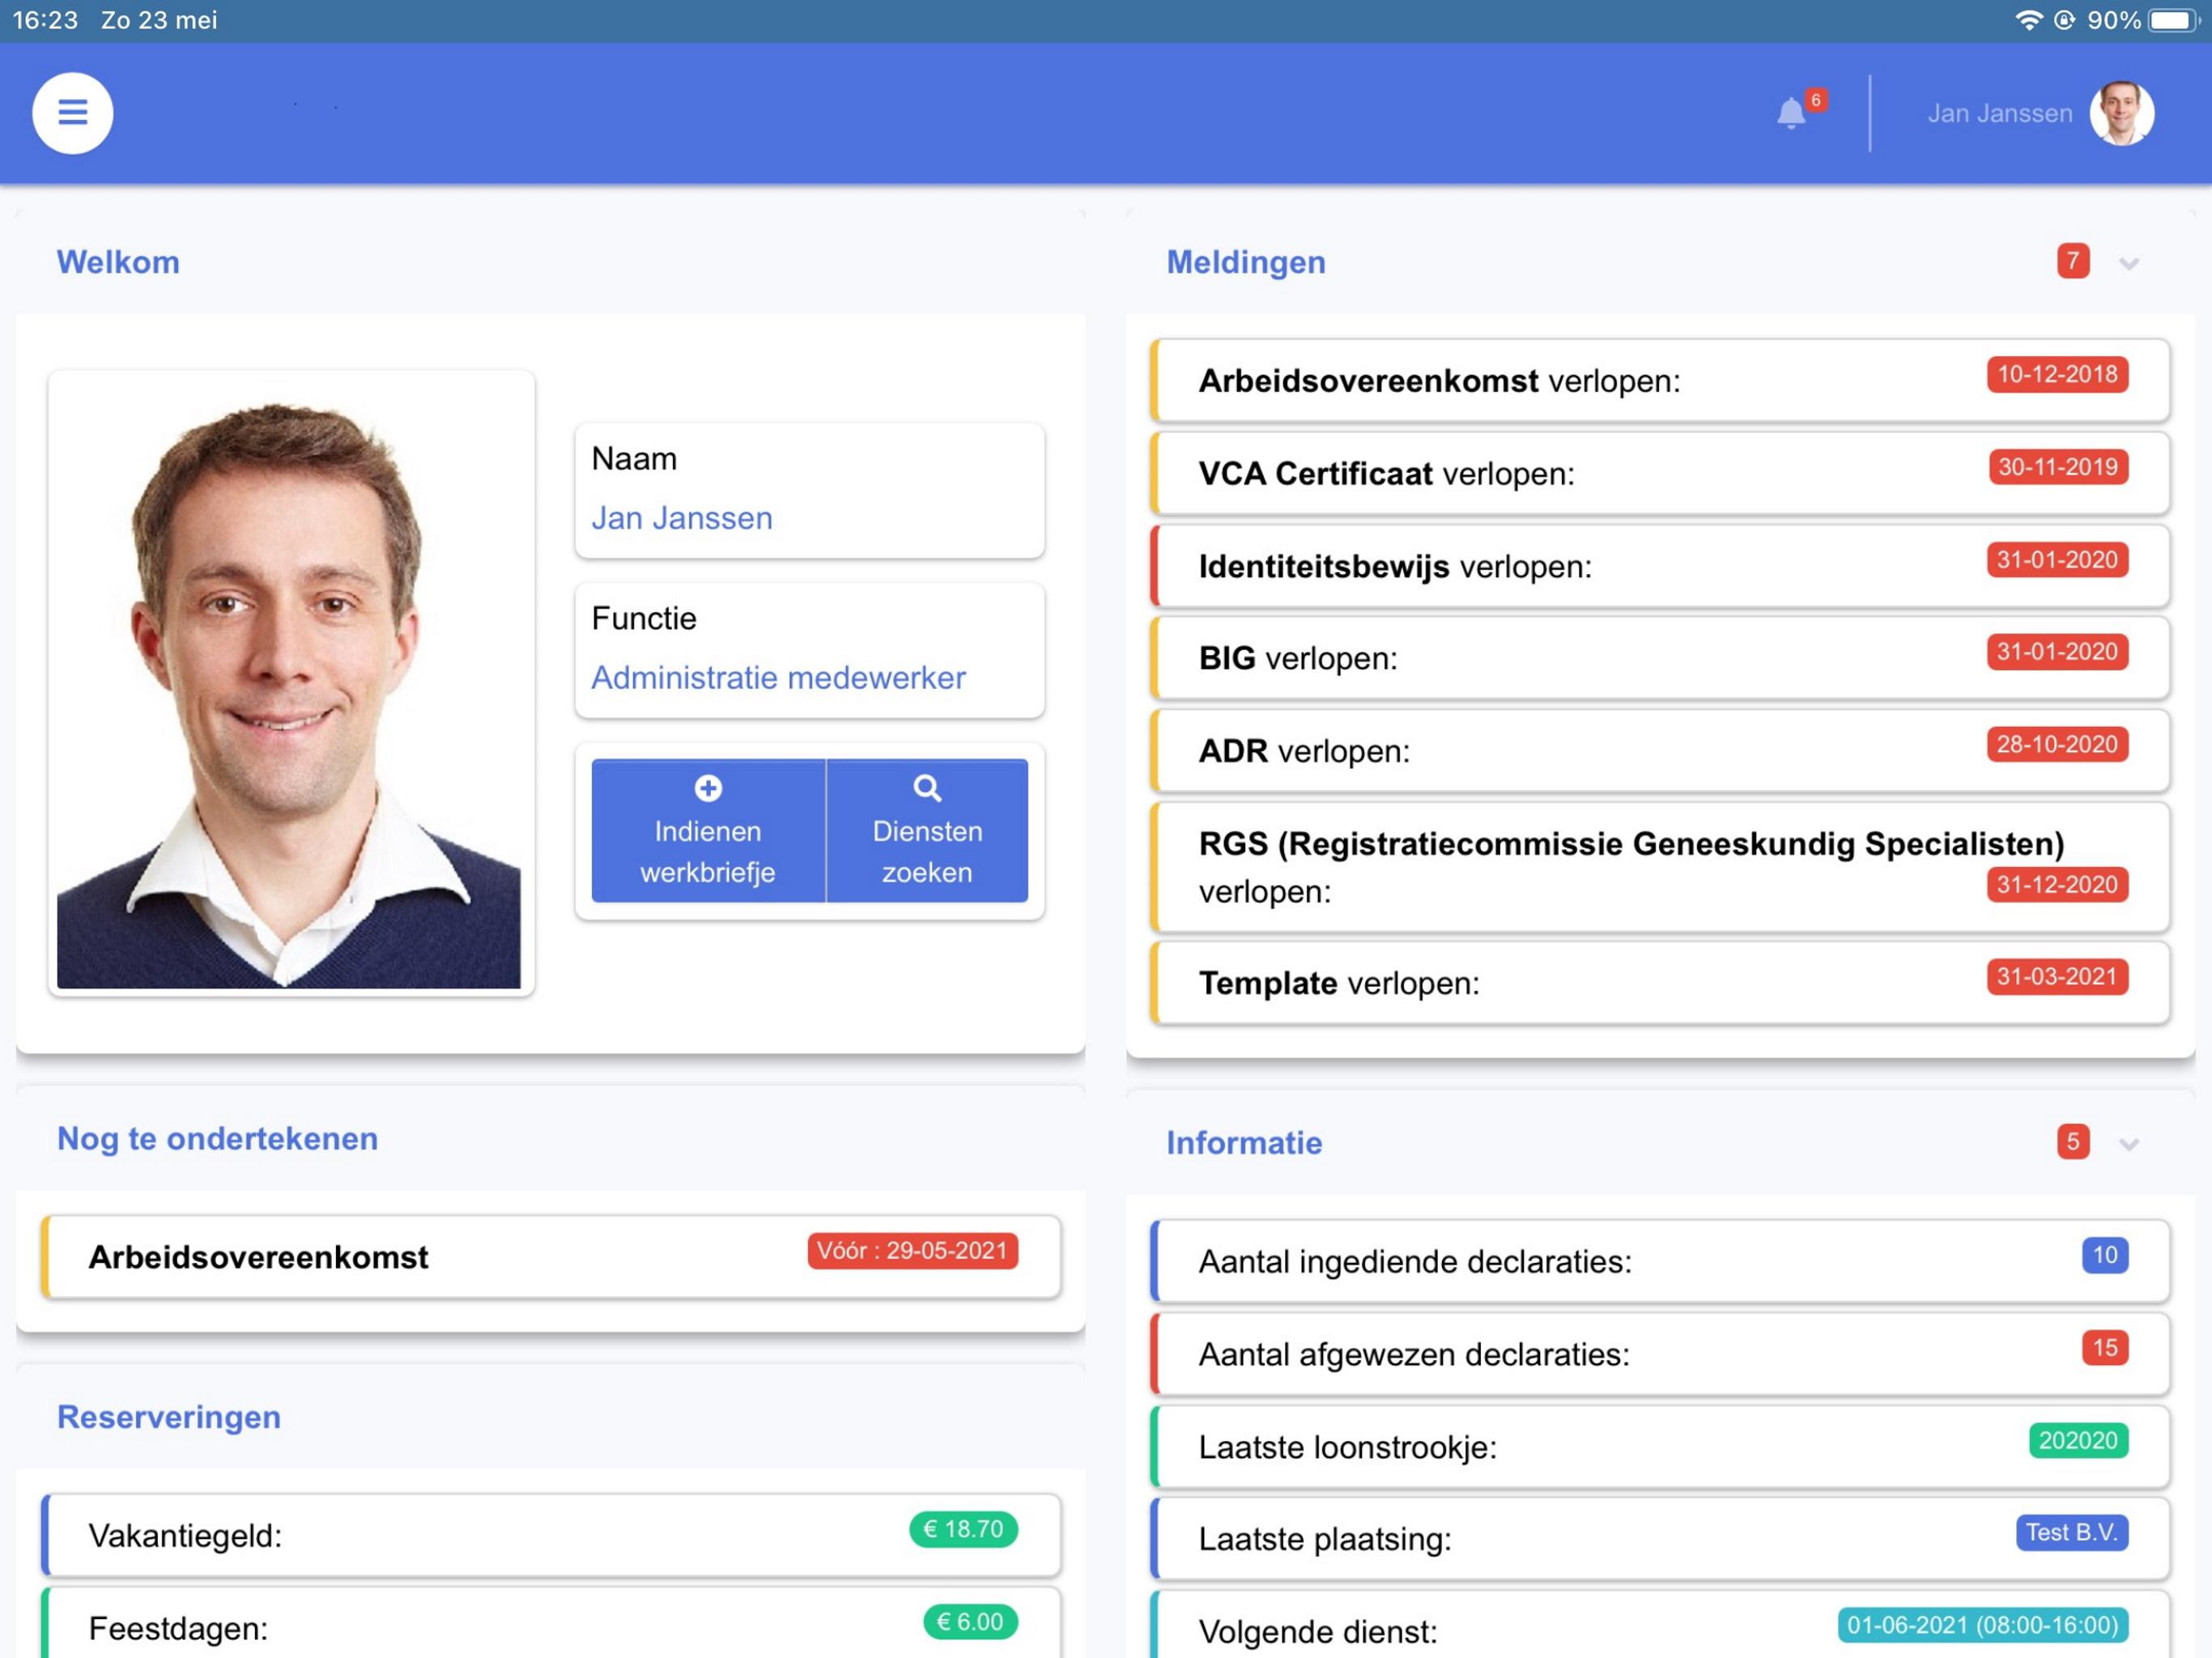Click the Nog te ondertekenen heading
This screenshot has width=2212, height=1658.
(x=217, y=1139)
